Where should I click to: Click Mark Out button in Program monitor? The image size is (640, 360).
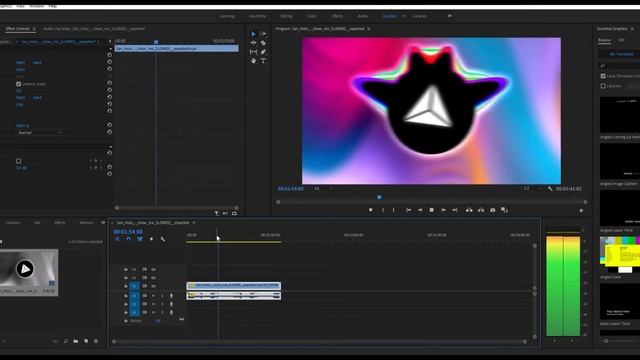coord(394,210)
